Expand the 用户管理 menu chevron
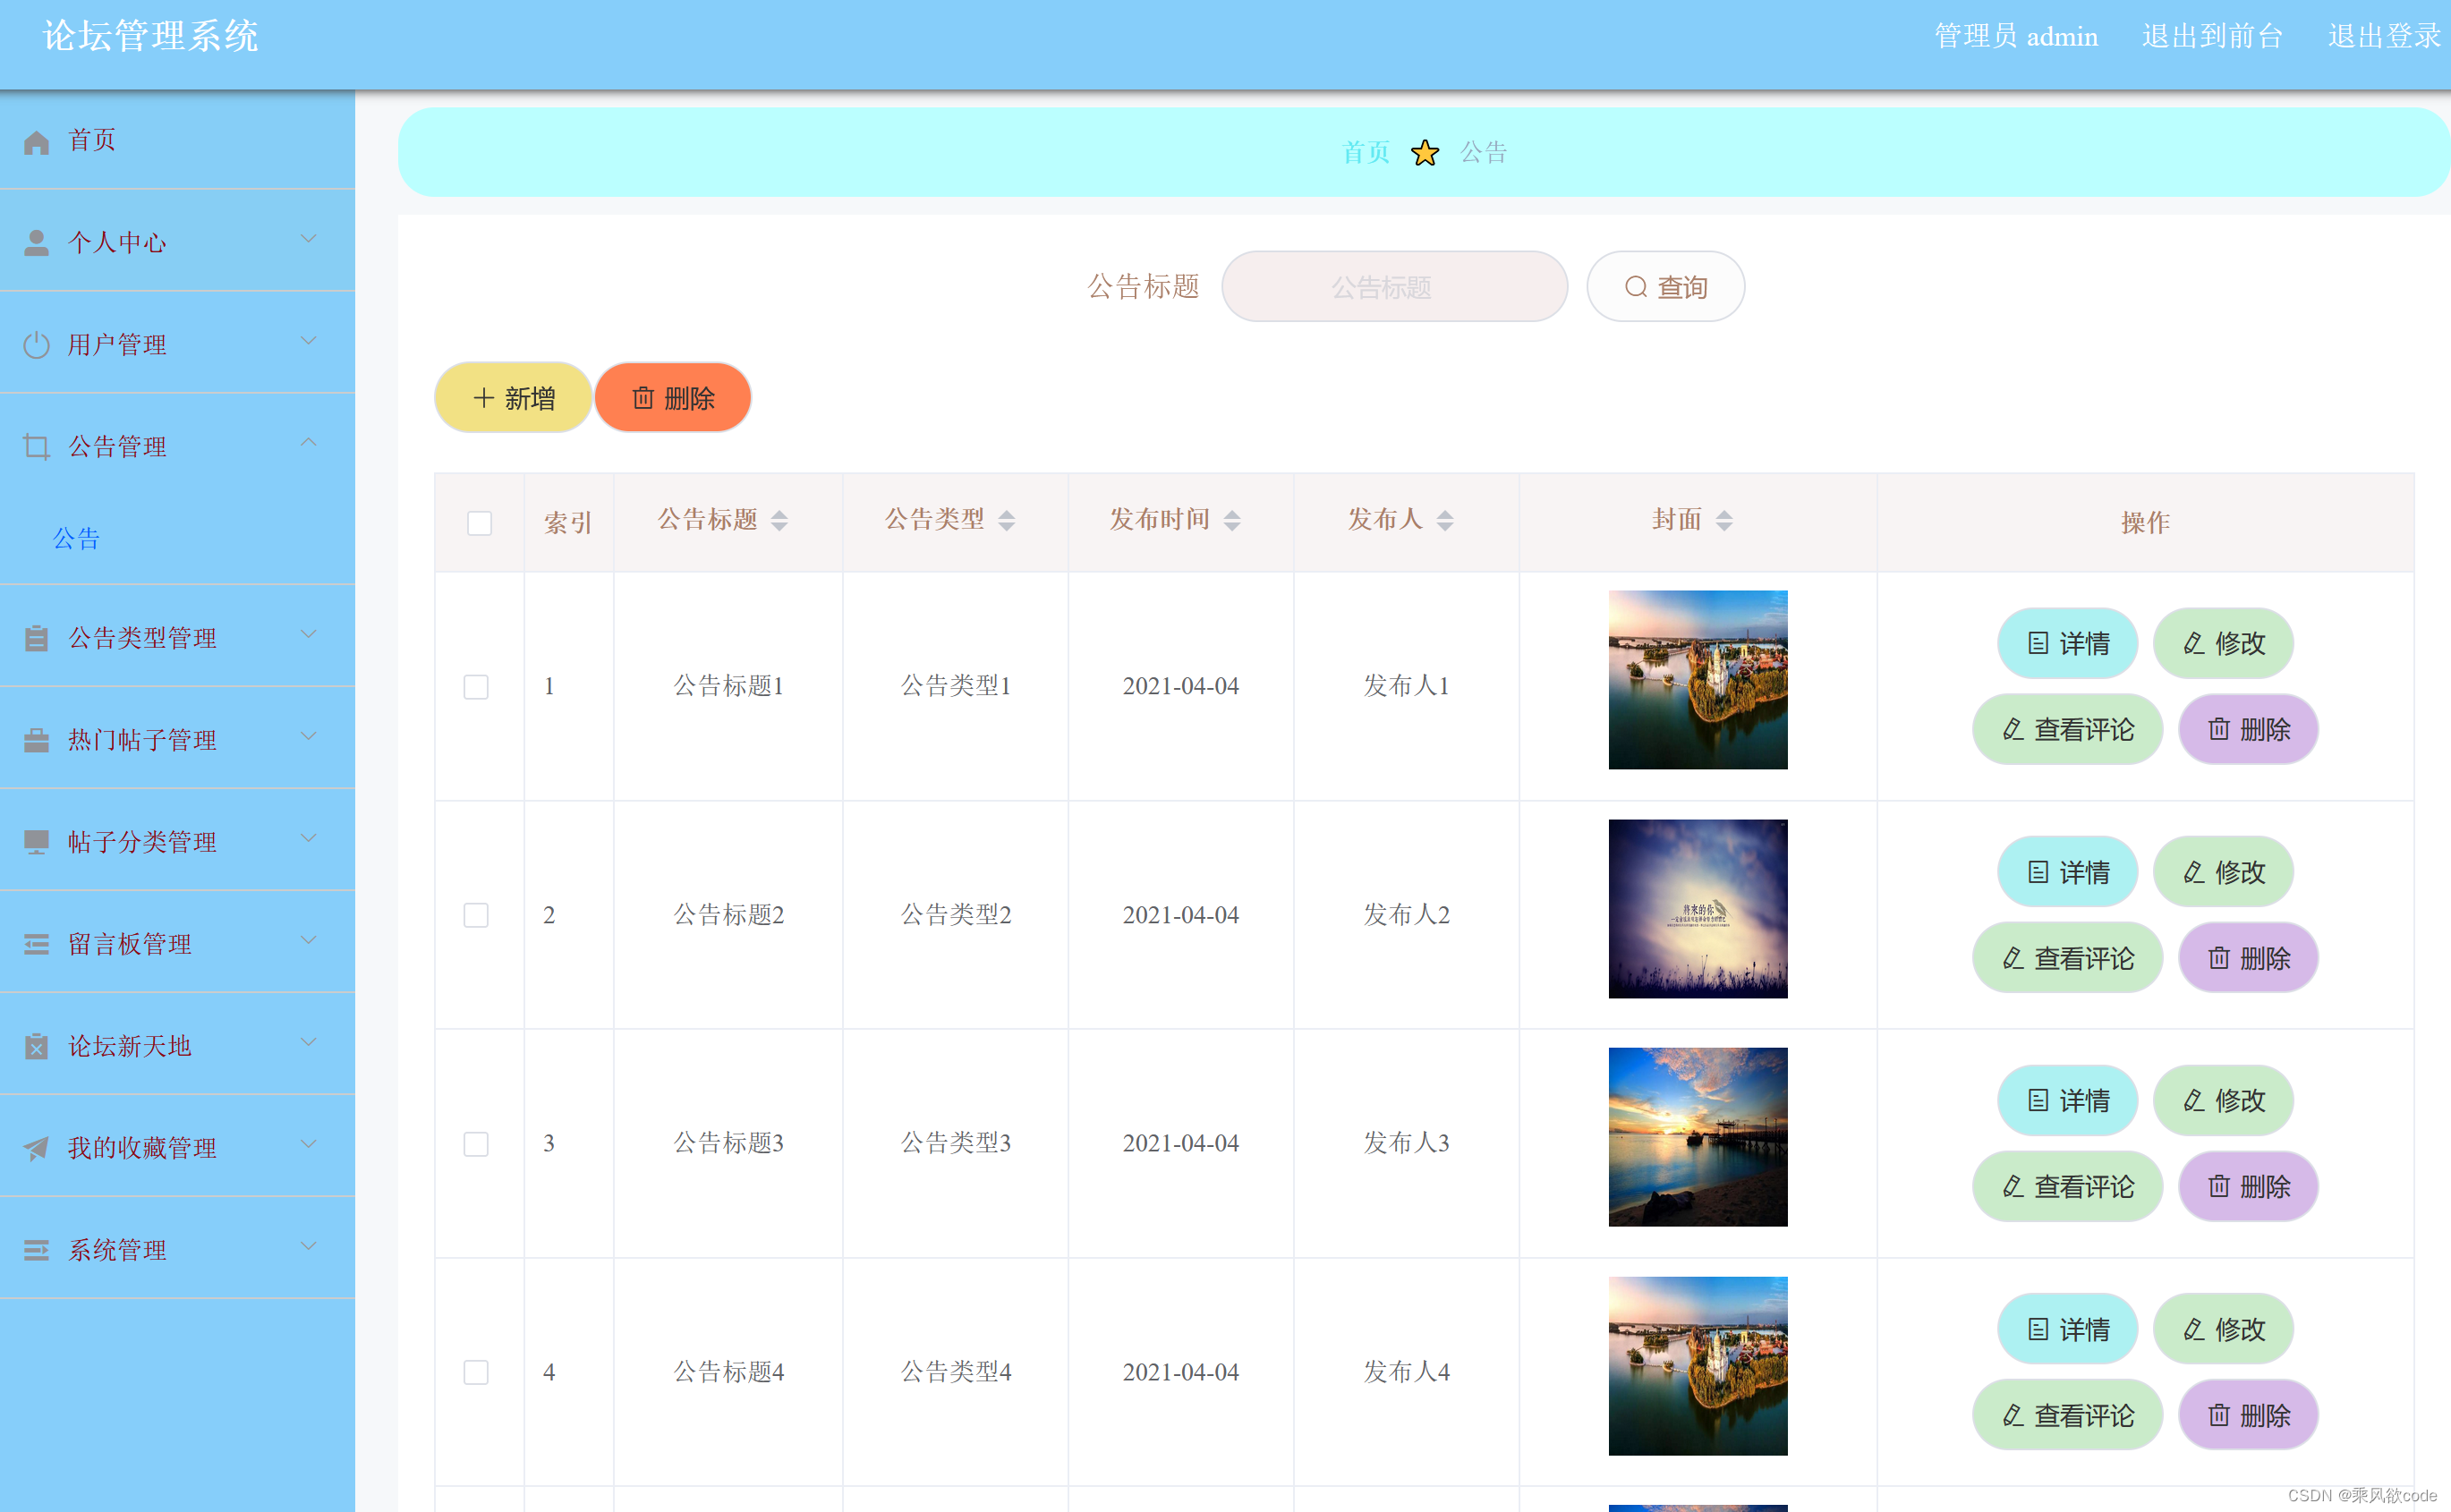 tap(308, 341)
